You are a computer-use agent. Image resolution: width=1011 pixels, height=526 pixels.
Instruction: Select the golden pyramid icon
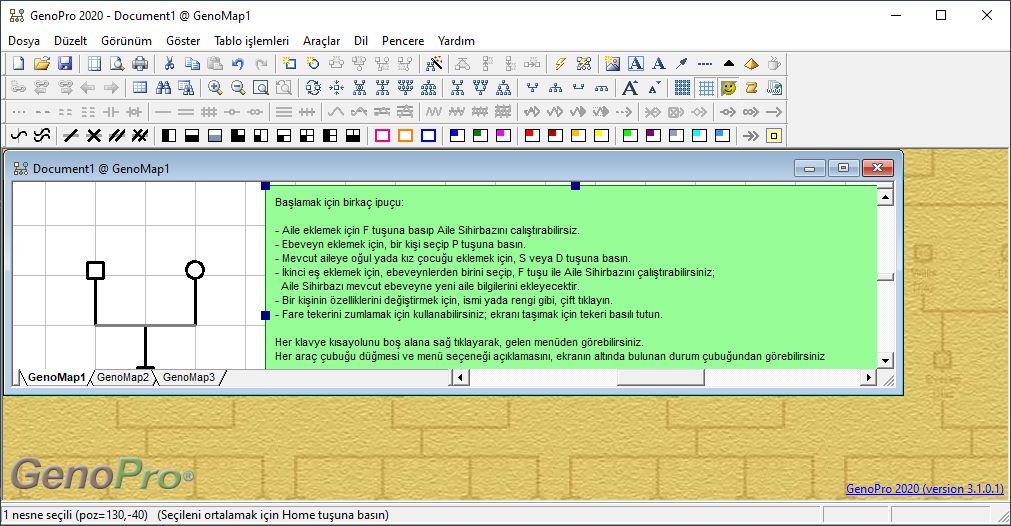[x=751, y=63]
